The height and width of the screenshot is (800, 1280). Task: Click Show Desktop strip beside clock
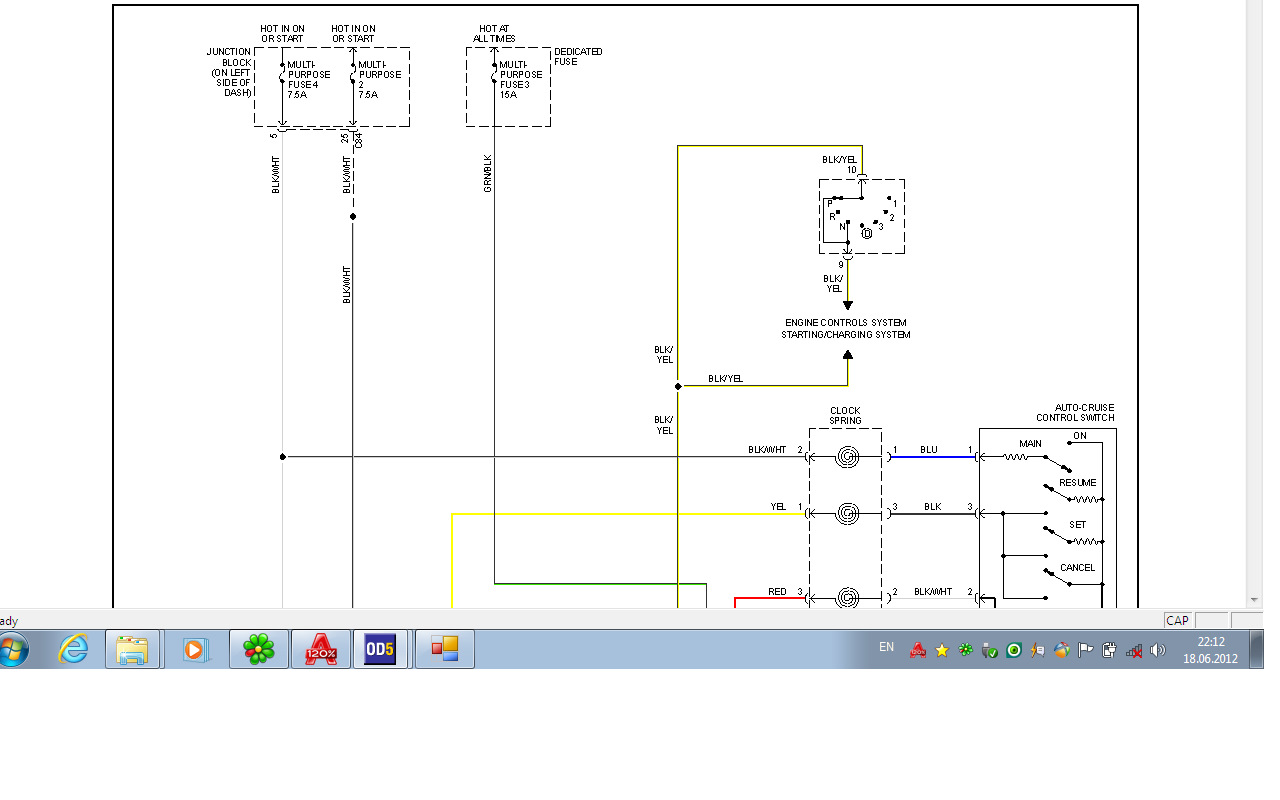pyautogui.click(x=1256, y=650)
